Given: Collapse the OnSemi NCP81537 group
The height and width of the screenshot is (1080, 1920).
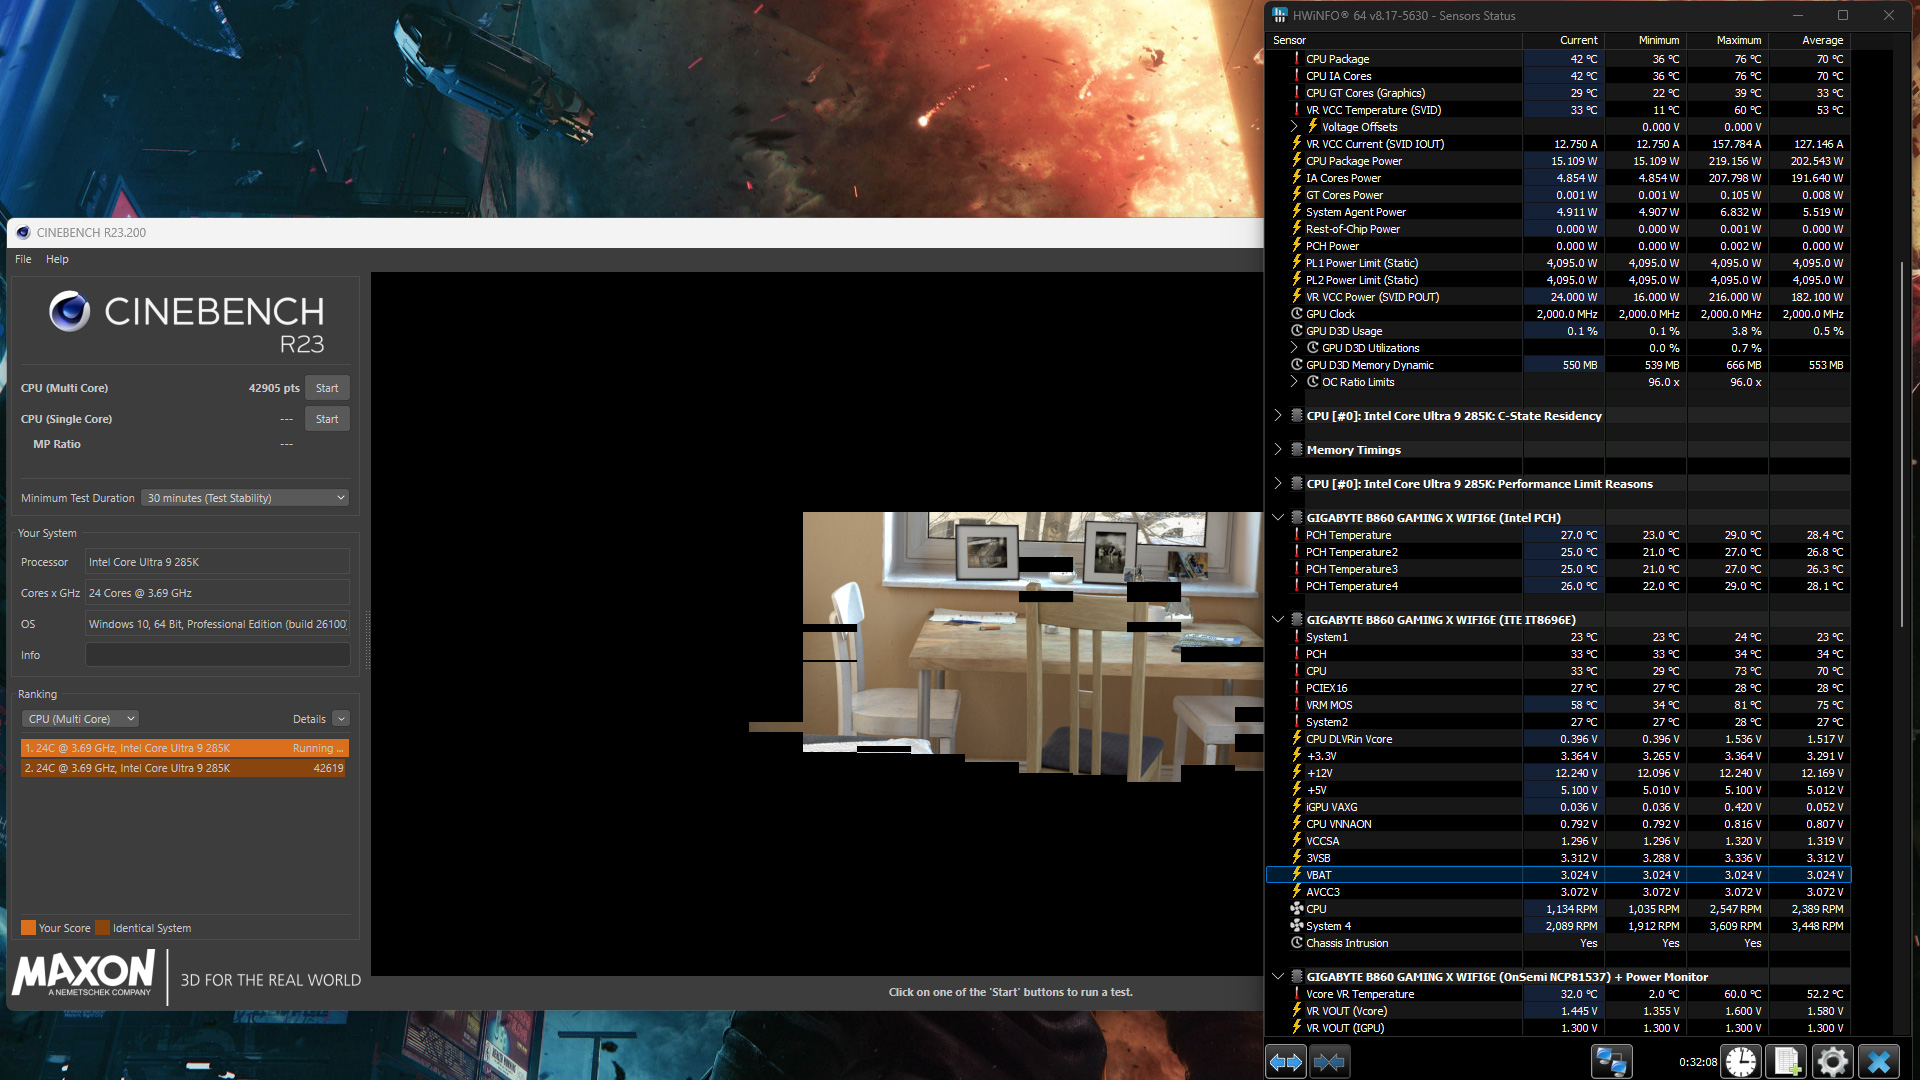Looking at the screenshot, I should (x=1278, y=977).
